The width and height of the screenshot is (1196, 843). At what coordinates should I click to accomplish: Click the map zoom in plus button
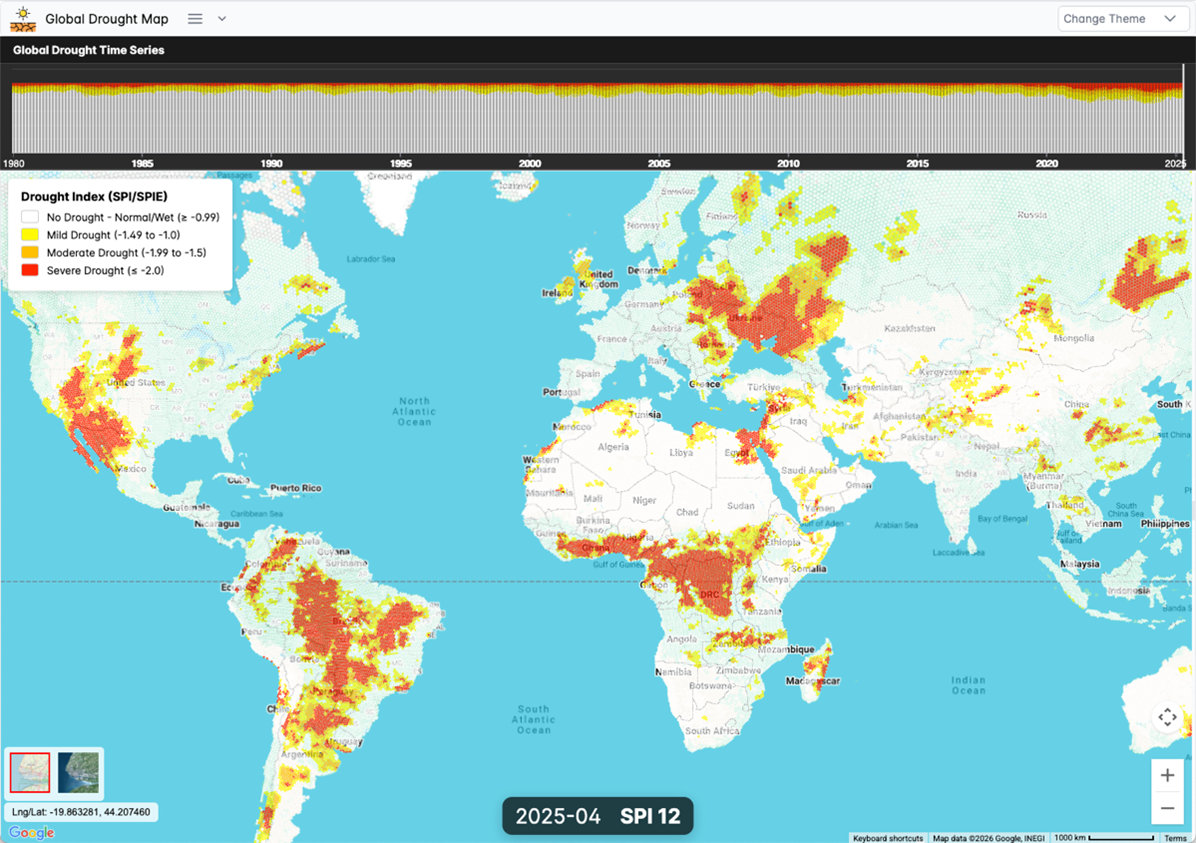click(1167, 776)
